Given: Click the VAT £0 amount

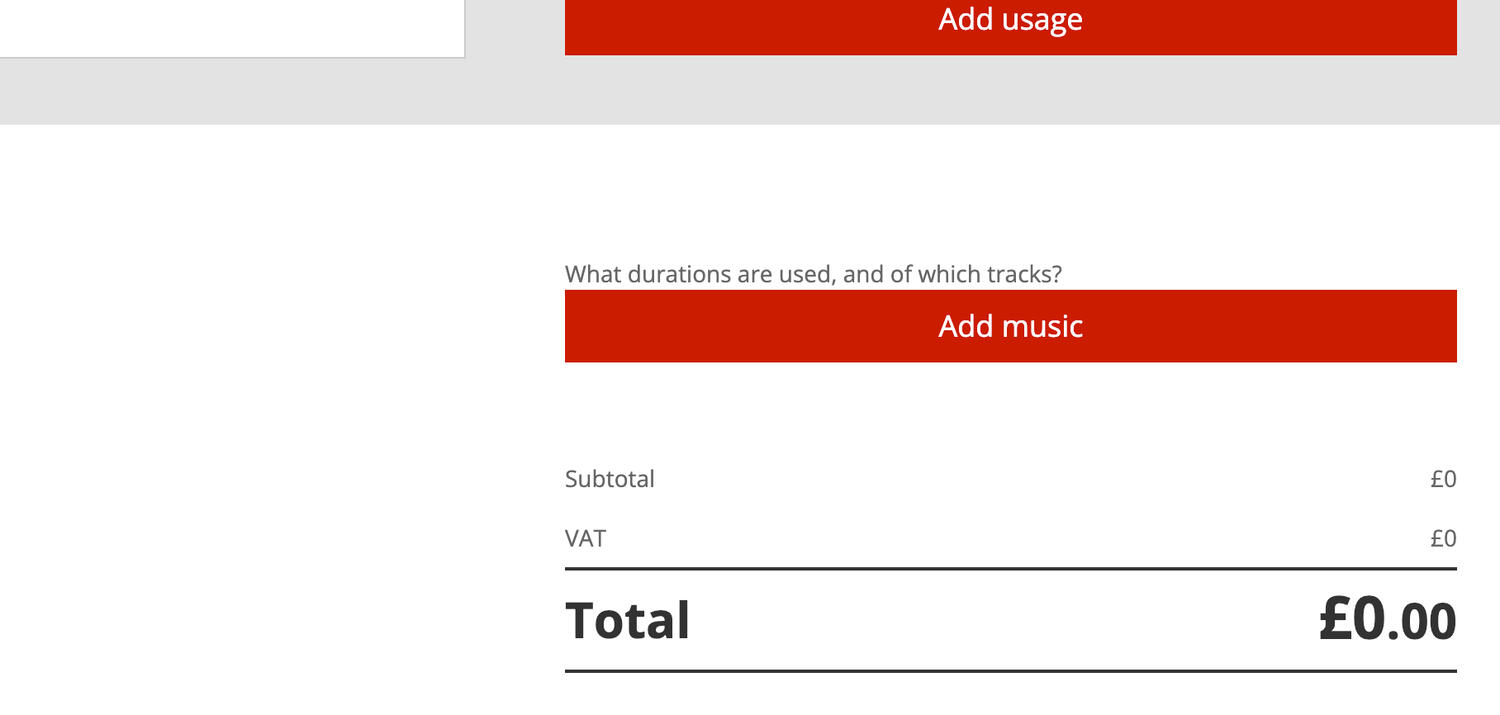Looking at the screenshot, I should click(1442, 539).
